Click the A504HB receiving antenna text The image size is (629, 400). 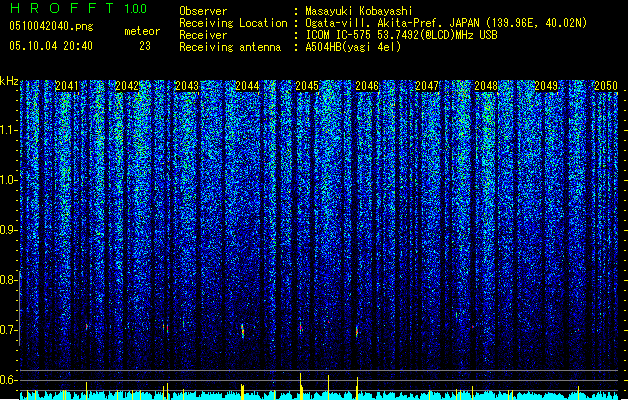(353, 47)
